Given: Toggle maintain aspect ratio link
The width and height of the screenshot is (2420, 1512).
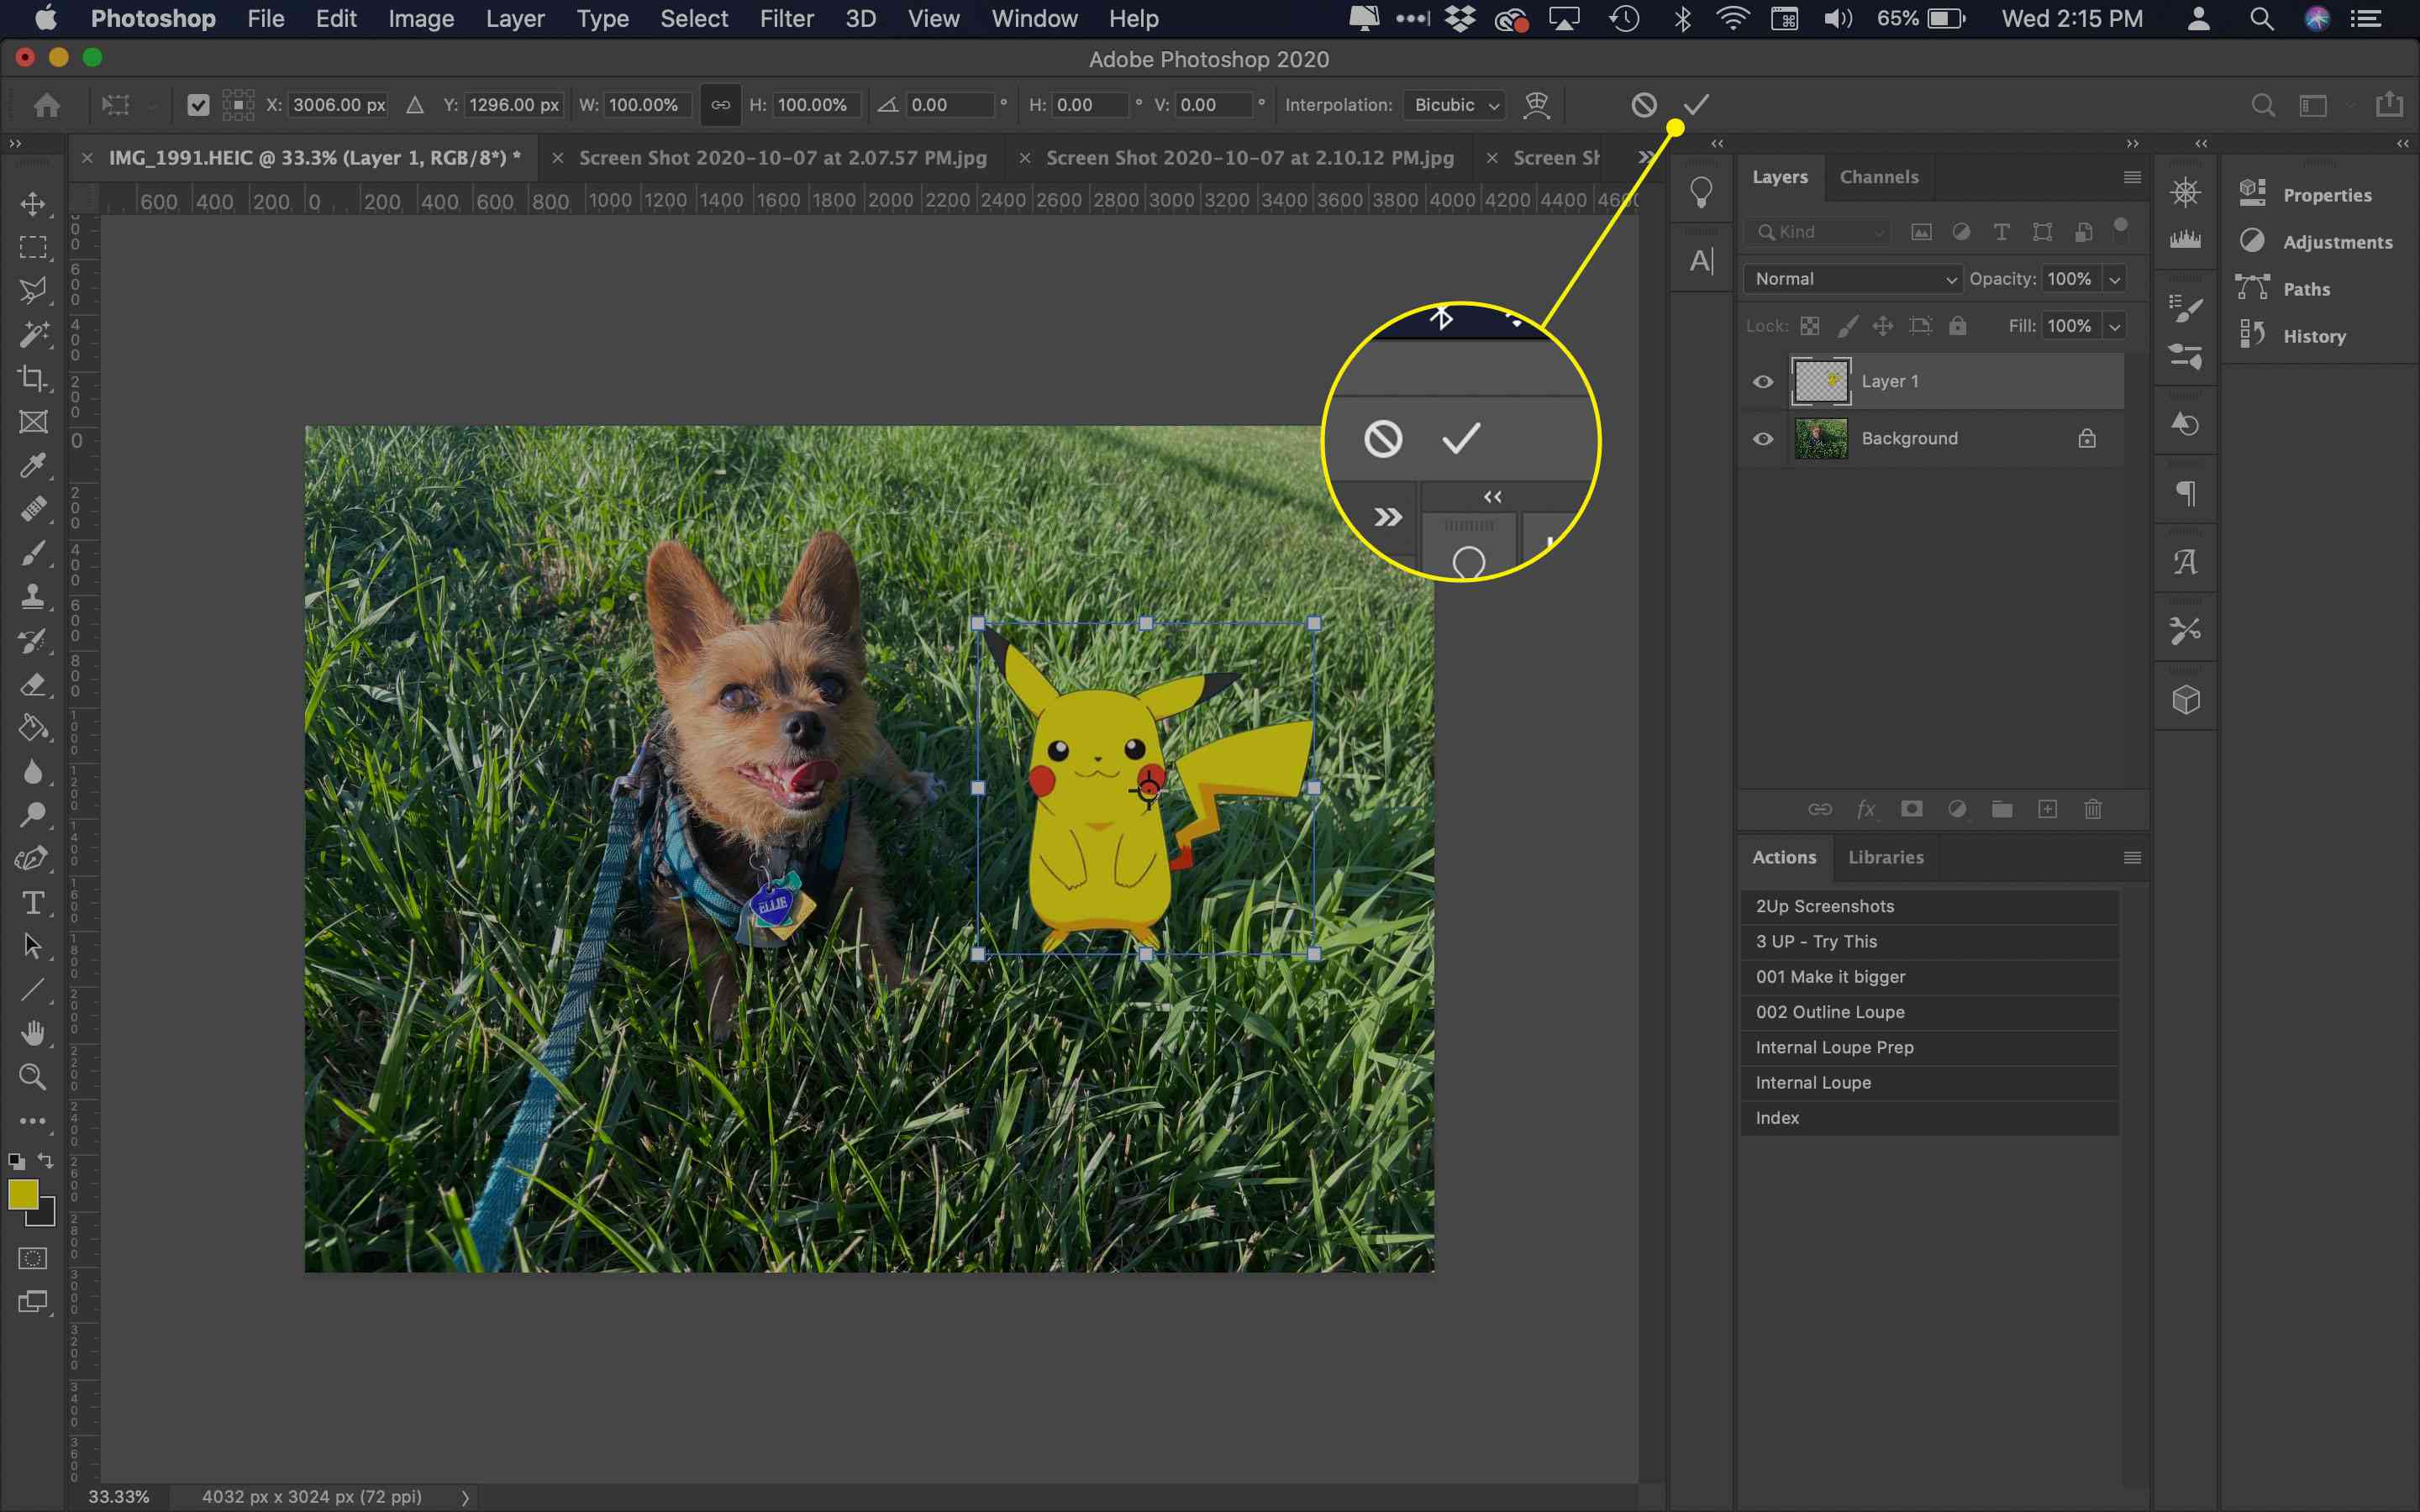Looking at the screenshot, I should point(720,104).
